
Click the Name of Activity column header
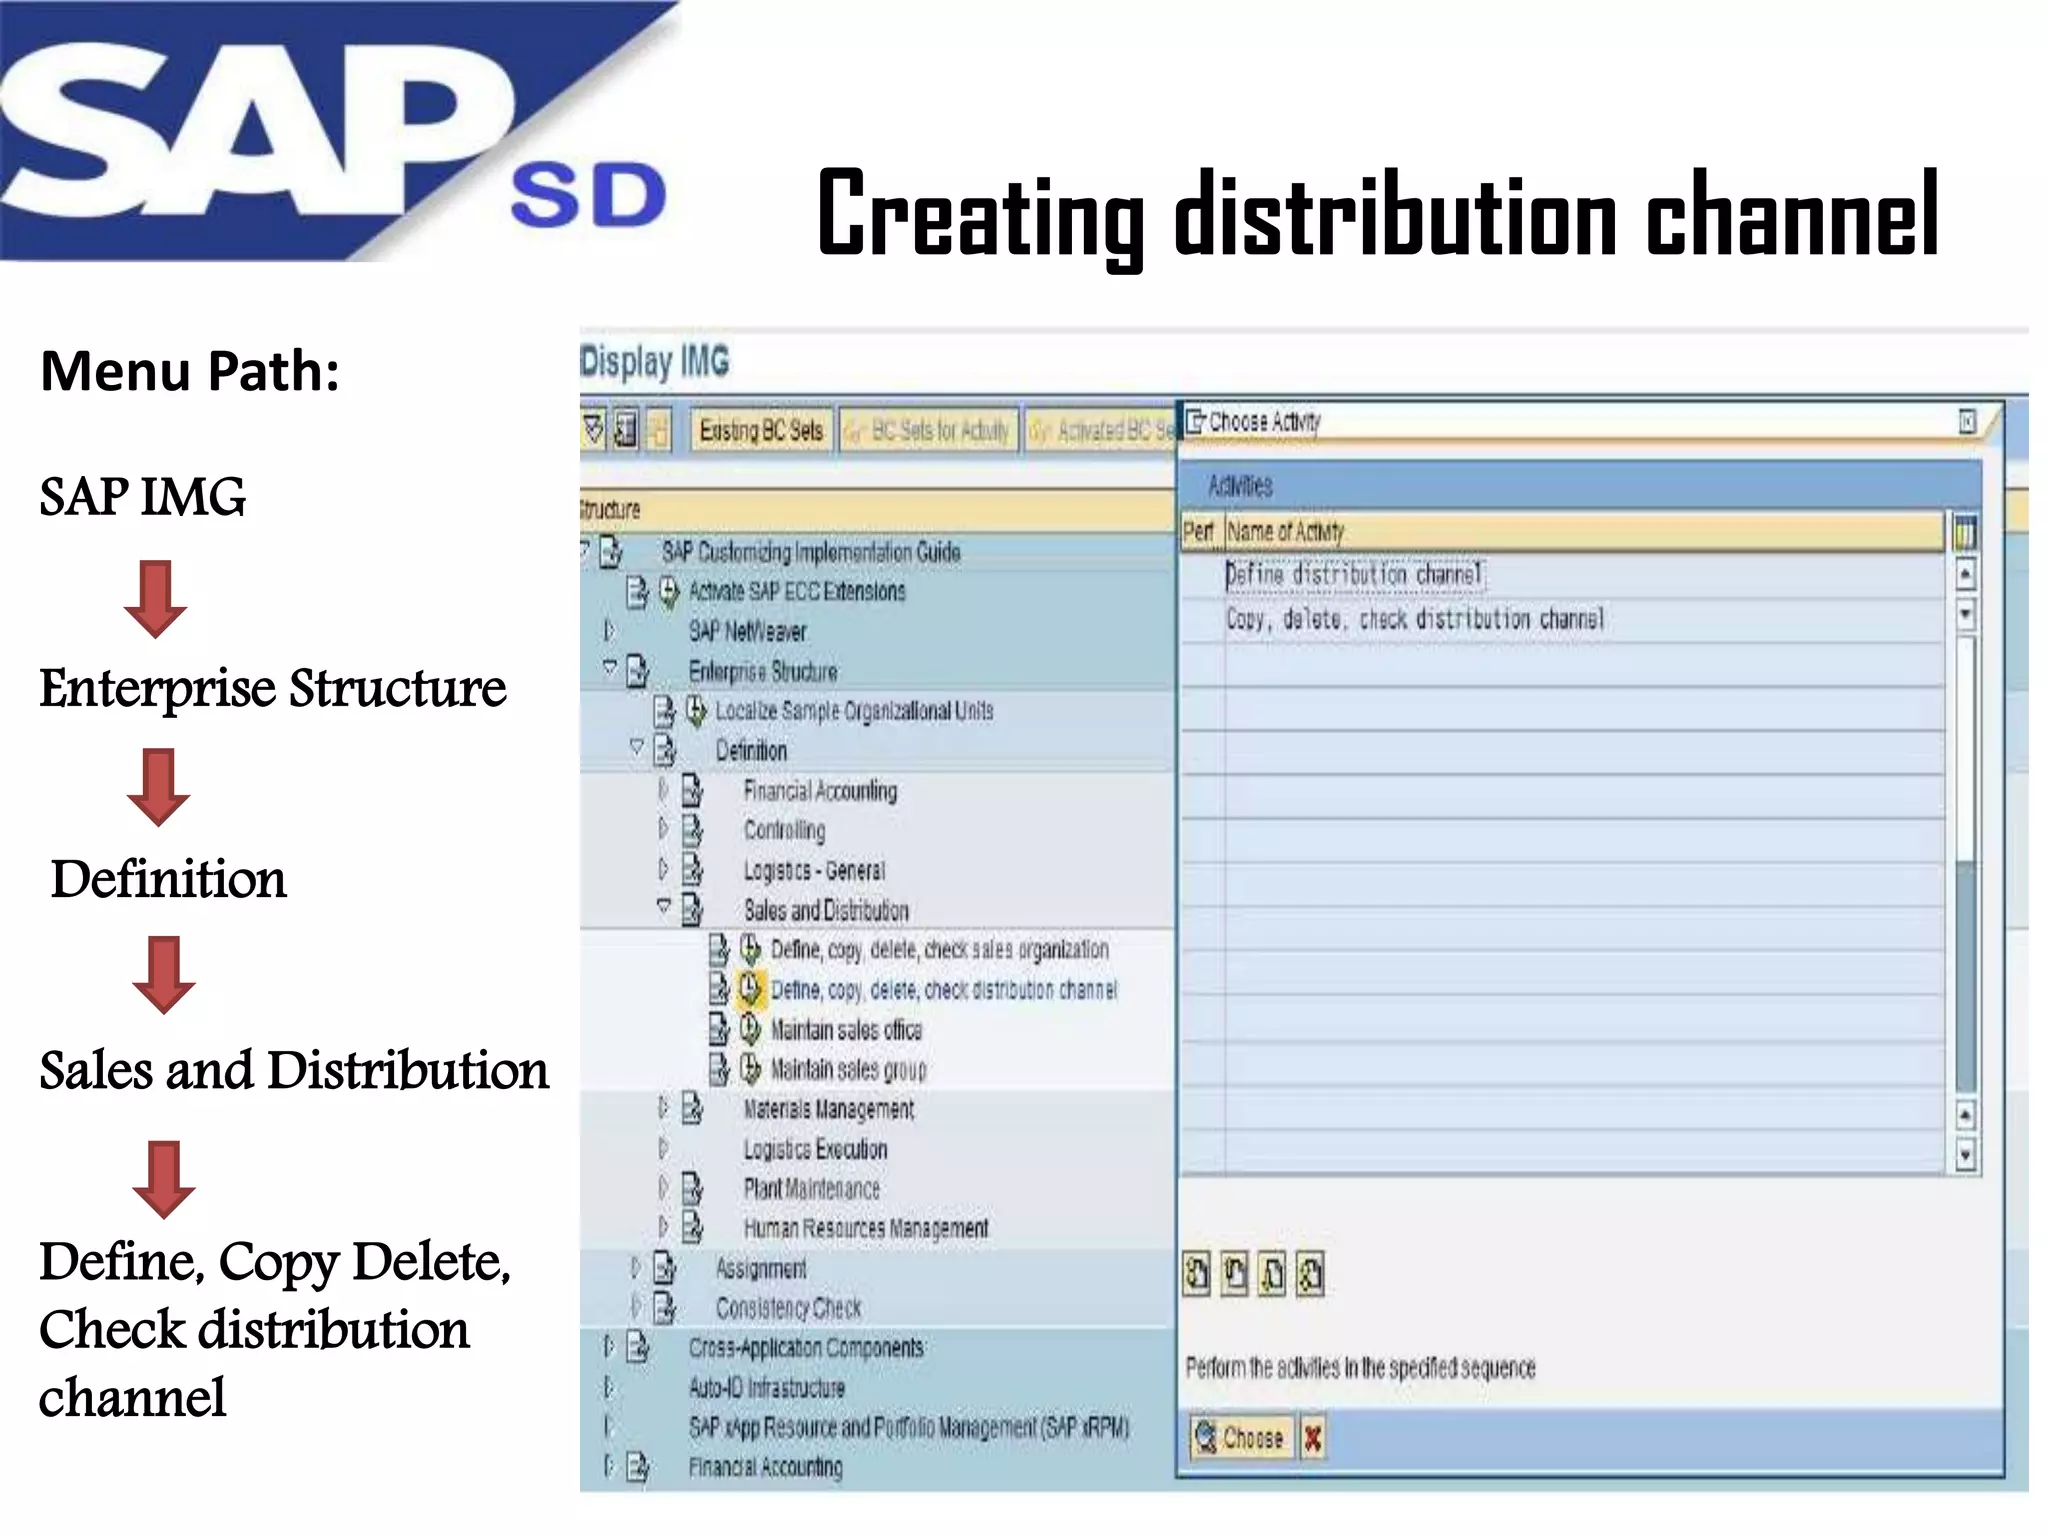tap(1584, 531)
